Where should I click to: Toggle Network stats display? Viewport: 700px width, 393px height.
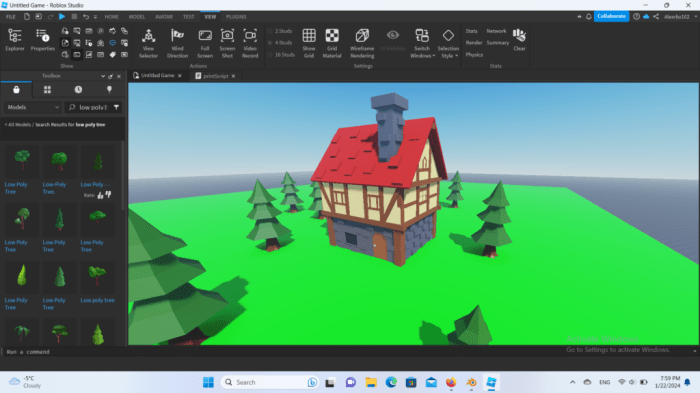click(x=496, y=31)
